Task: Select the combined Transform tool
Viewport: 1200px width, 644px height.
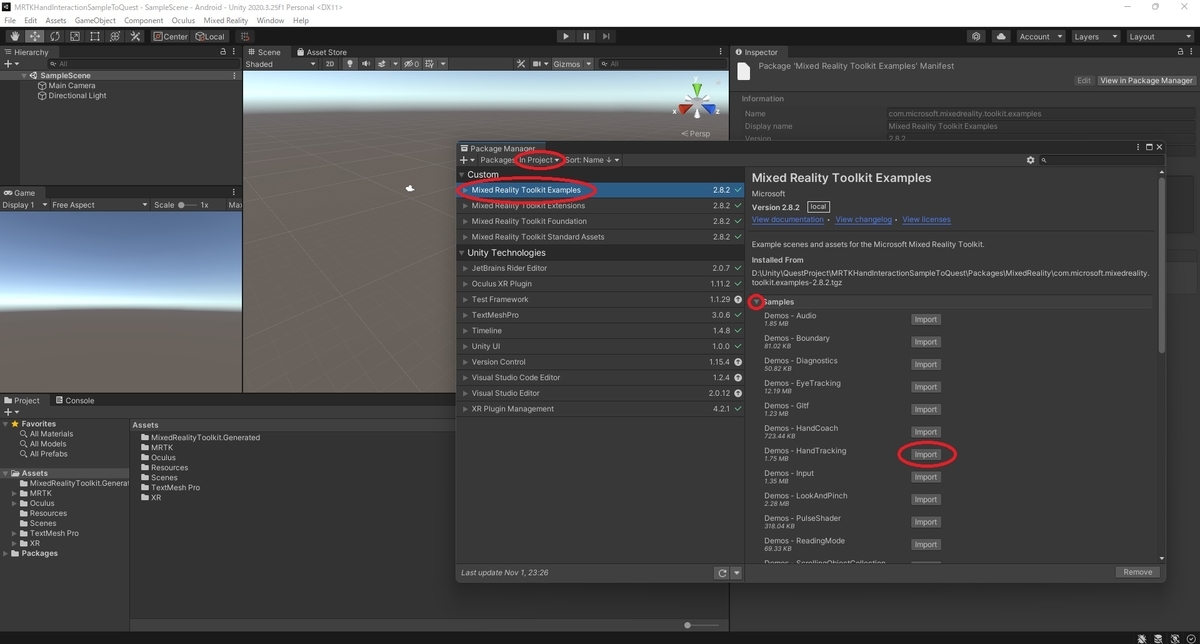Action: click(115, 37)
